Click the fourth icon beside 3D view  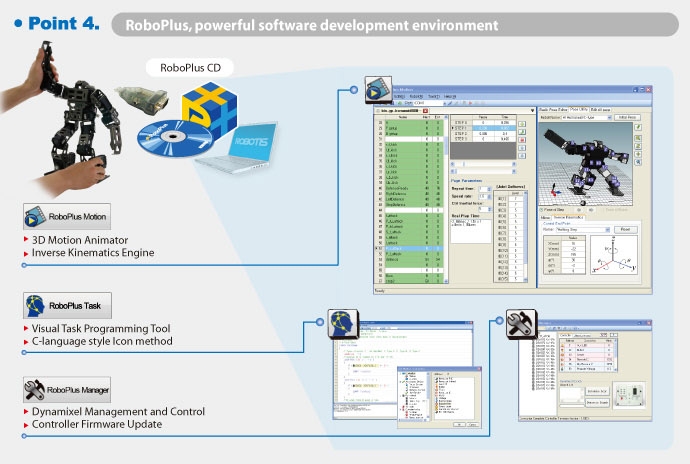(638, 154)
